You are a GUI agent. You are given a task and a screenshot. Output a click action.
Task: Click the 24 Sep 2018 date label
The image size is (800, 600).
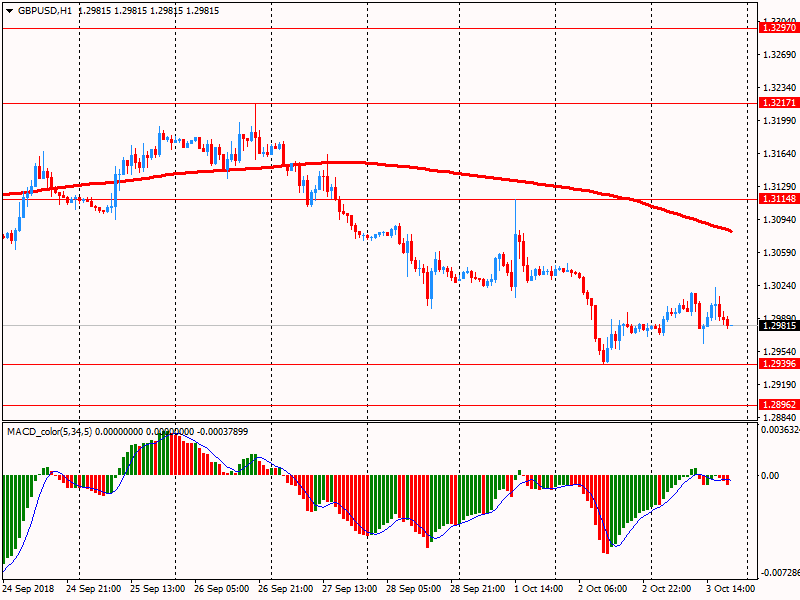point(28,589)
